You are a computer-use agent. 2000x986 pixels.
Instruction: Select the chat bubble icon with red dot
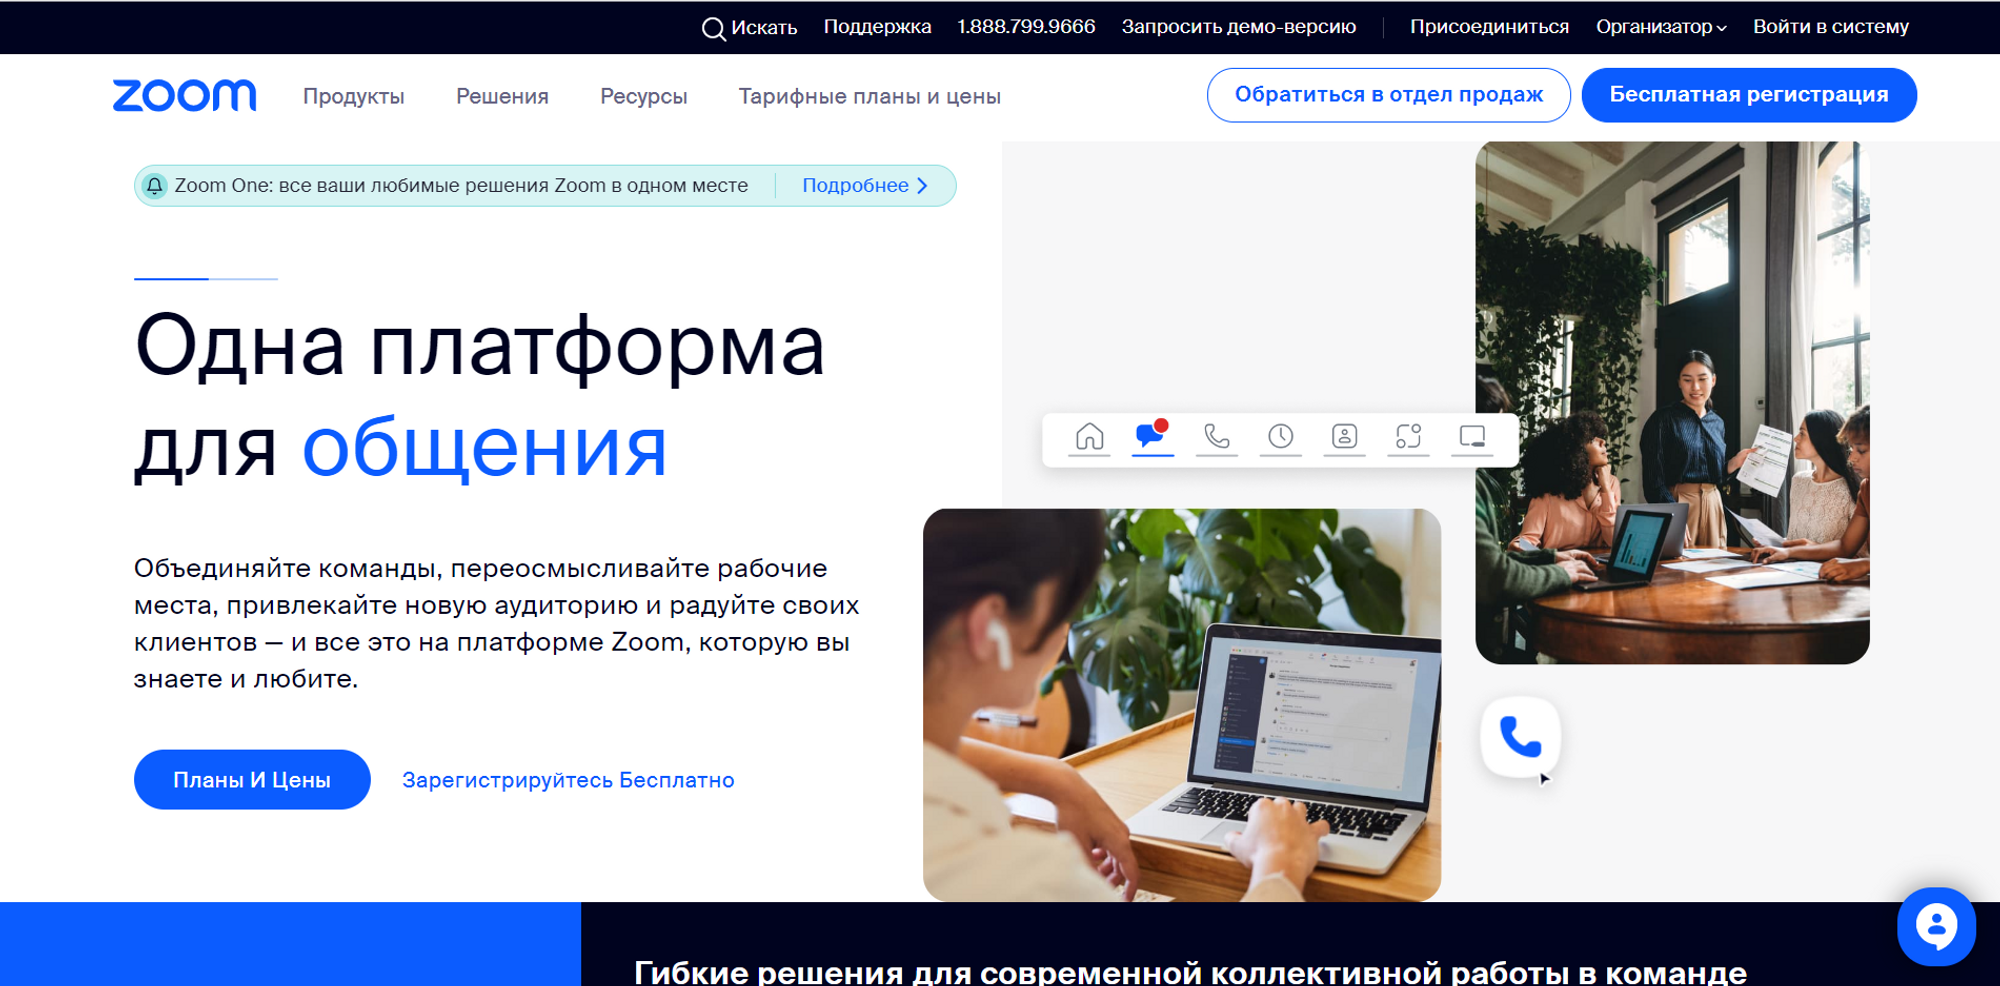pyautogui.click(x=1152, y=435)
